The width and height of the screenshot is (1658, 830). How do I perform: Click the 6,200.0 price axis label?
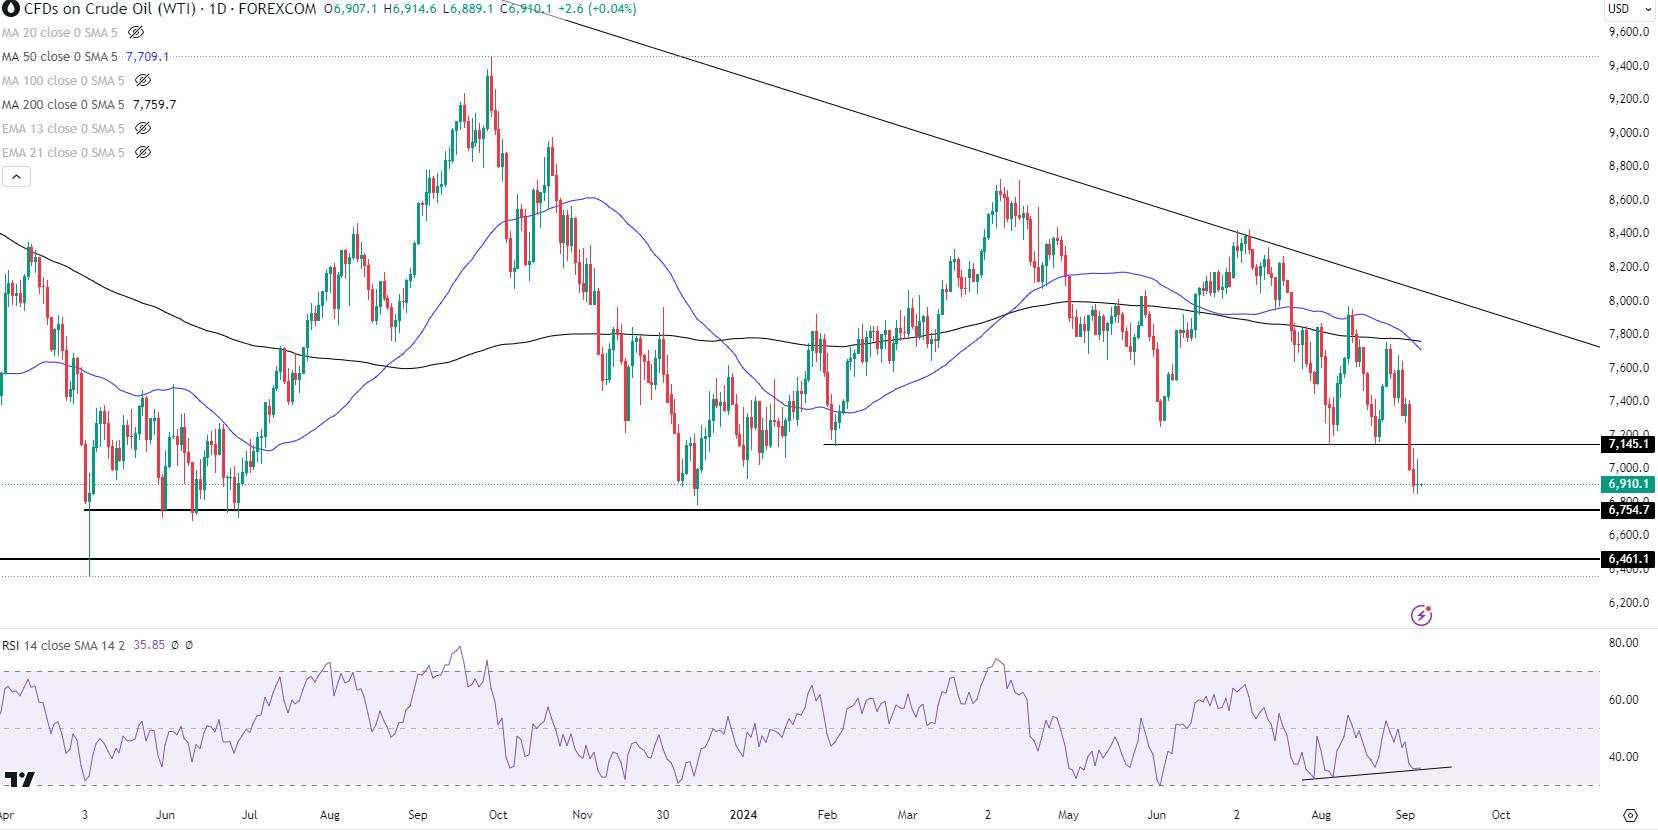[x=1628, y=603]
